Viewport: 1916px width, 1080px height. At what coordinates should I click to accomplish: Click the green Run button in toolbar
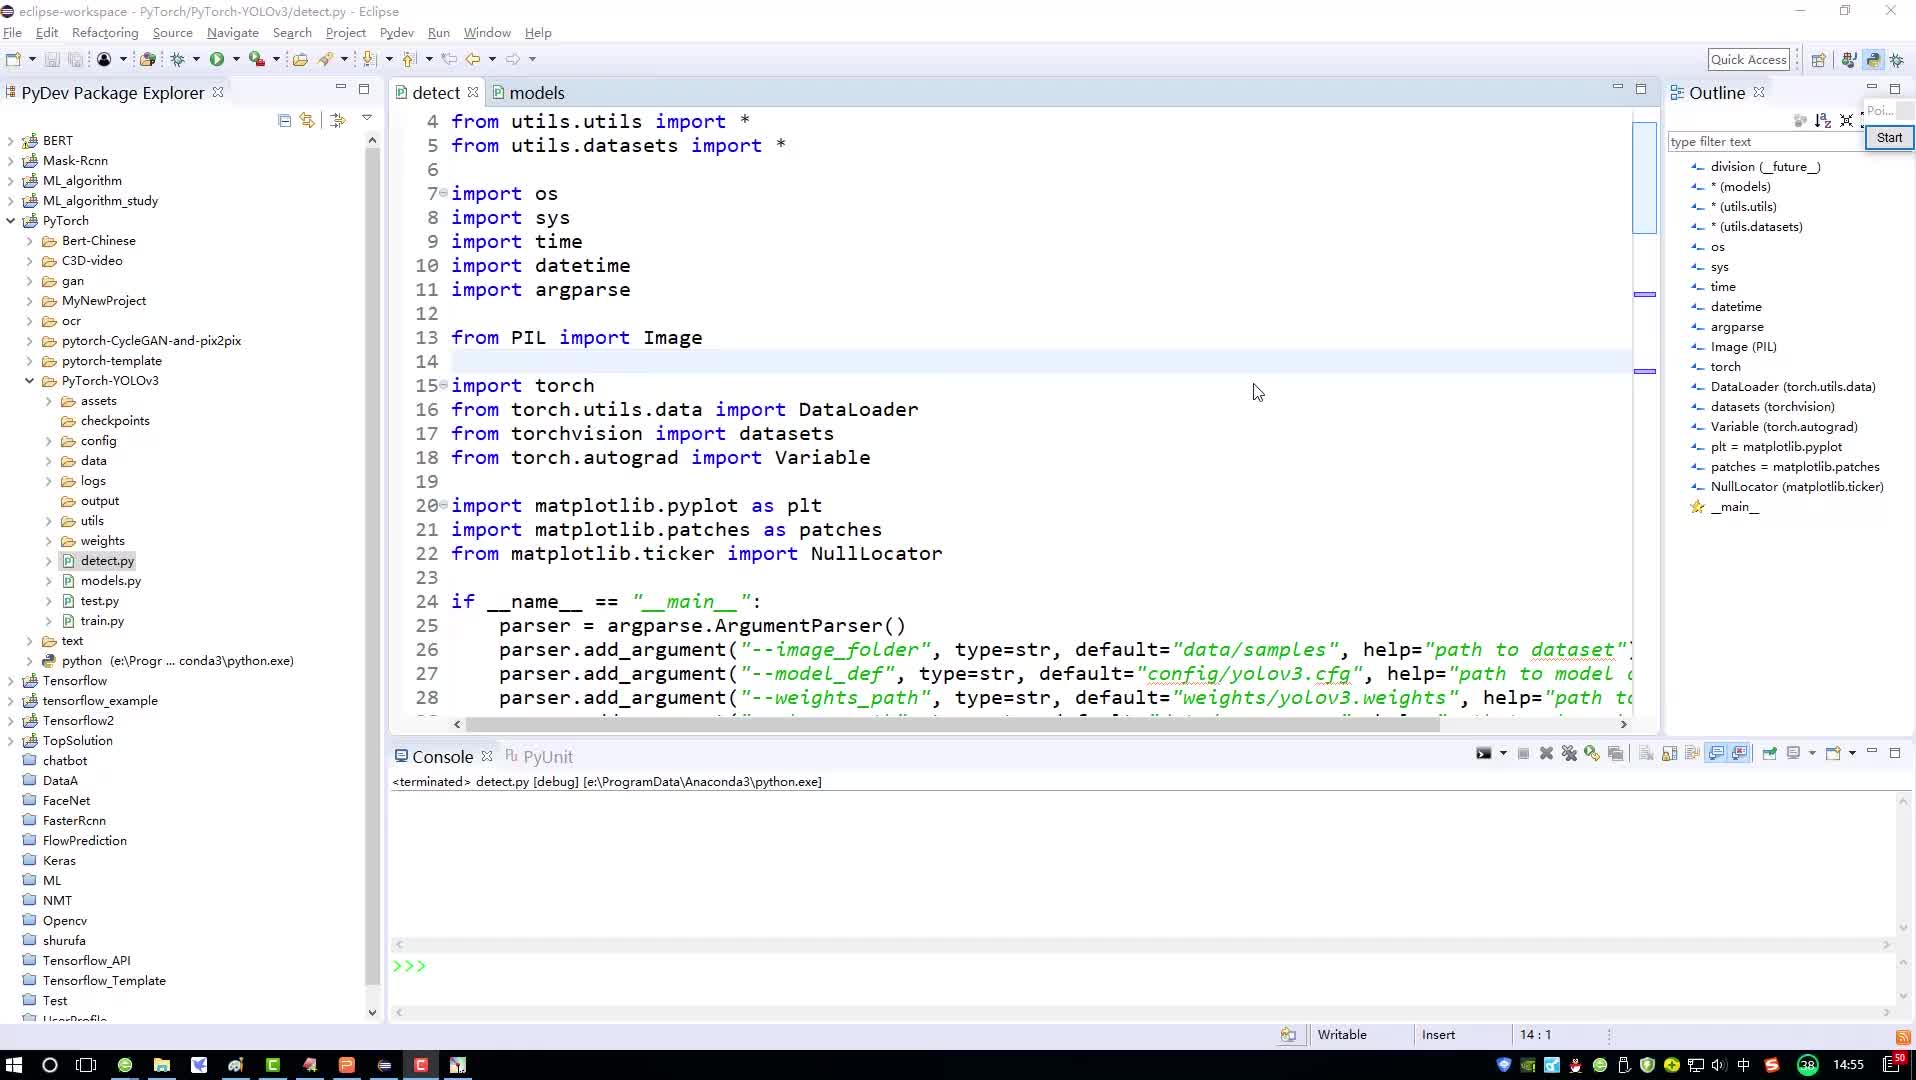tap(216, 59)
